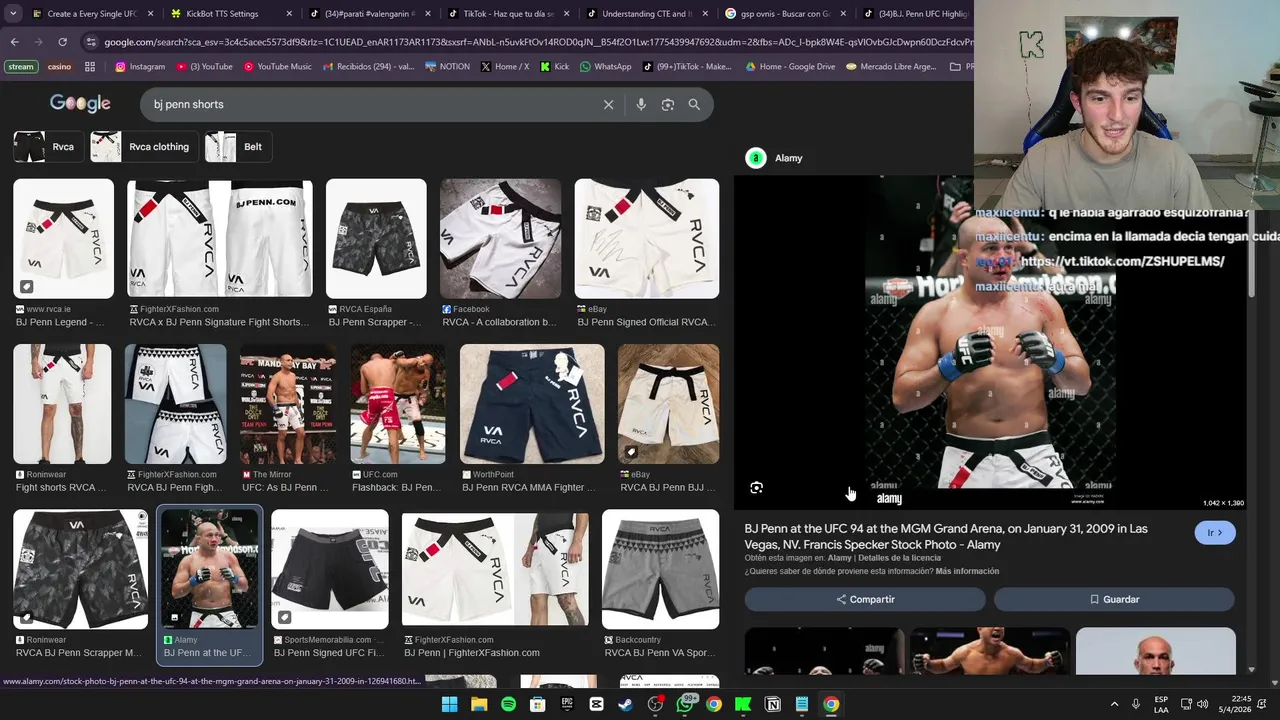
Task: Open Steam from the taskbar
Action: (626, 704)
